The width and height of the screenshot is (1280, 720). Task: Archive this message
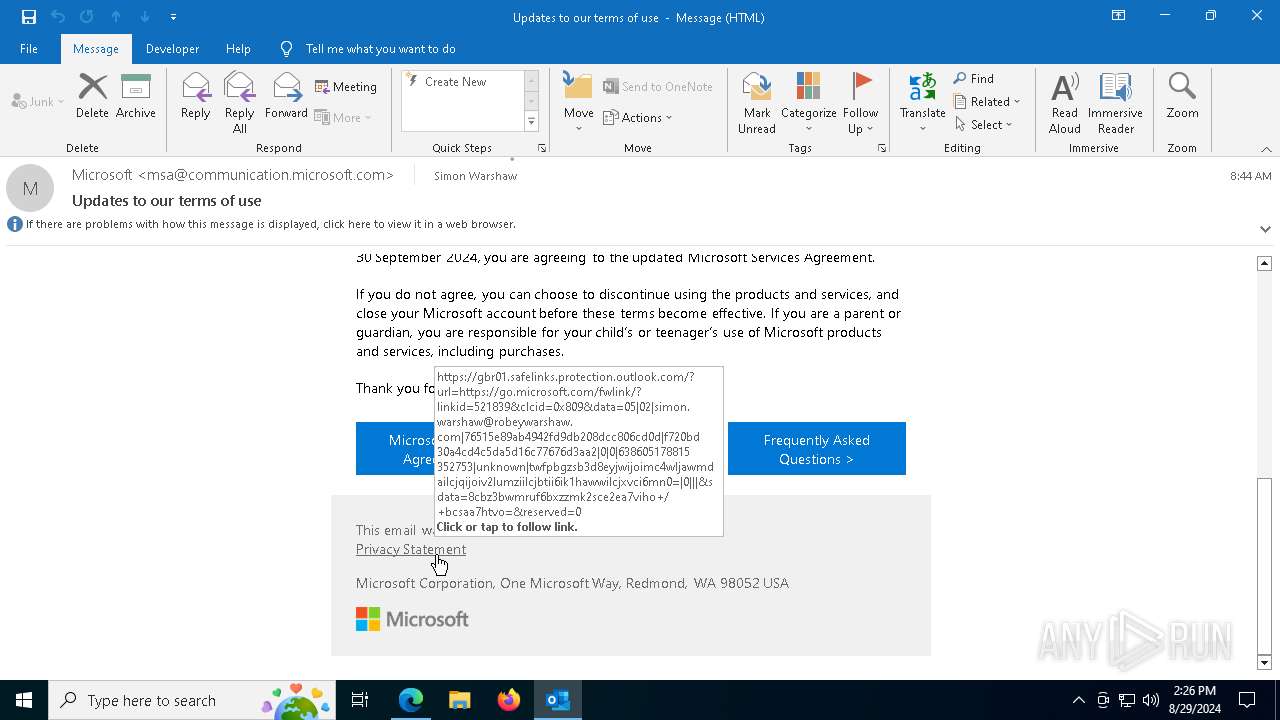pyautogui.click(x=135, y=96)
